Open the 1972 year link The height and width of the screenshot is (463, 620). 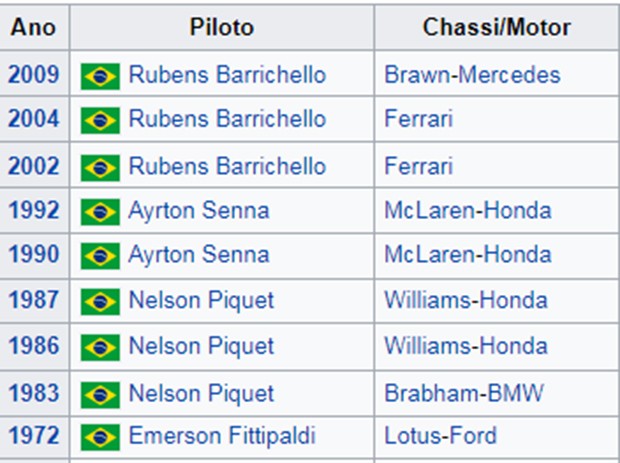34,435
